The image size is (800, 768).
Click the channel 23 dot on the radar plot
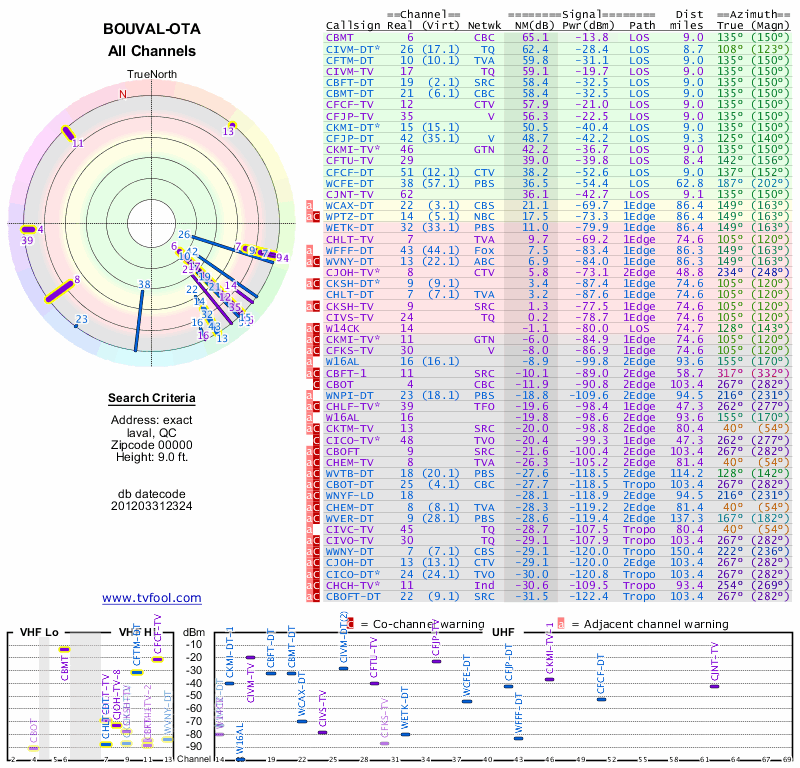76,326
